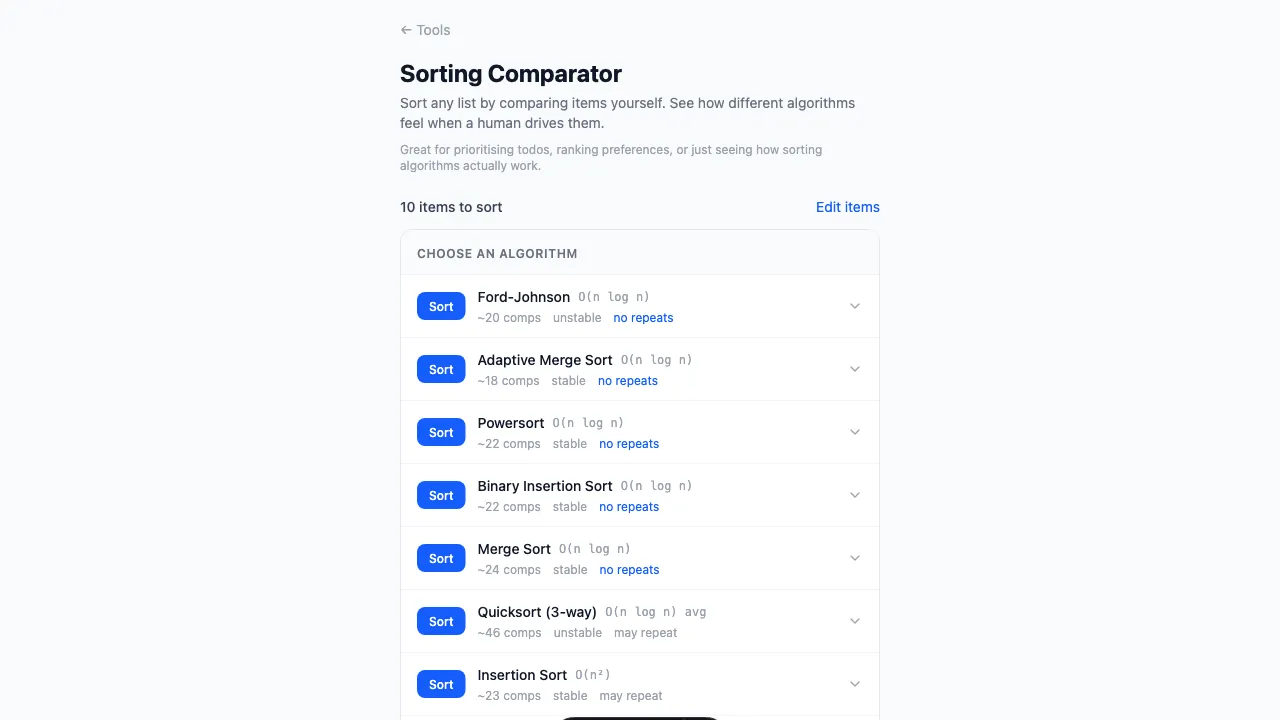Screen dimensions: 1280x720
Task: Start sorting with Adaptive Merge Sort
Action: pos(441,369)
